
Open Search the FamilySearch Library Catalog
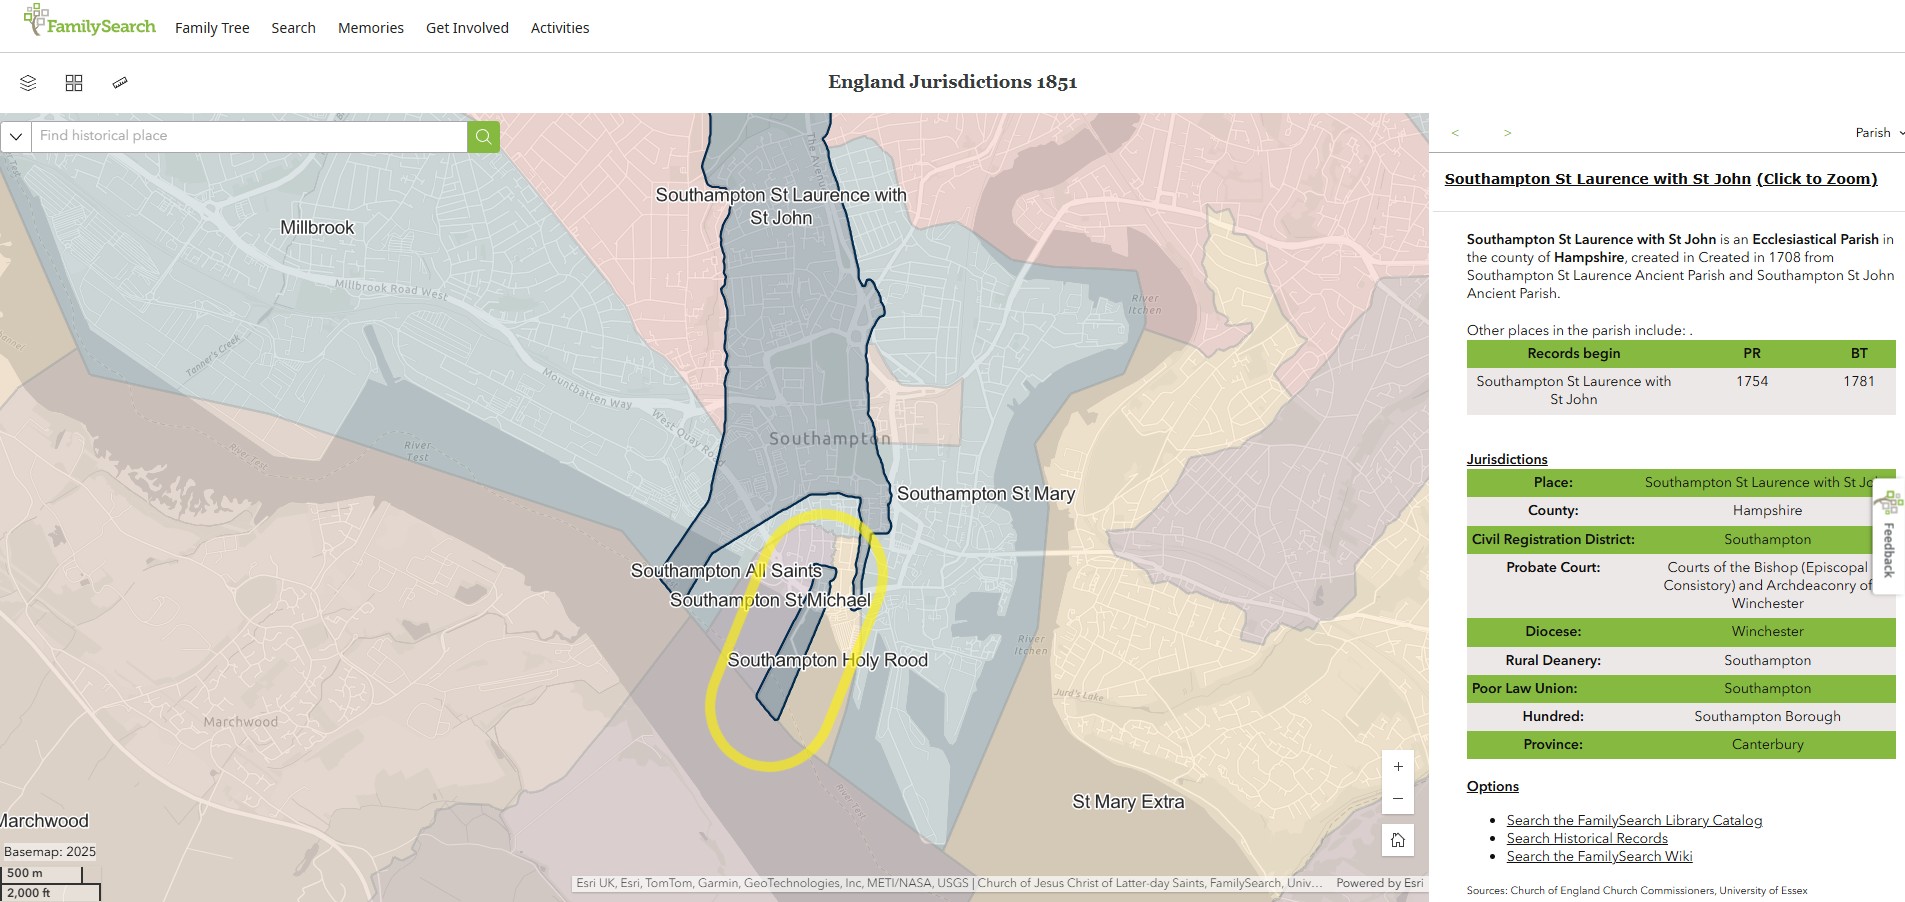click(x=1634, y=820)
